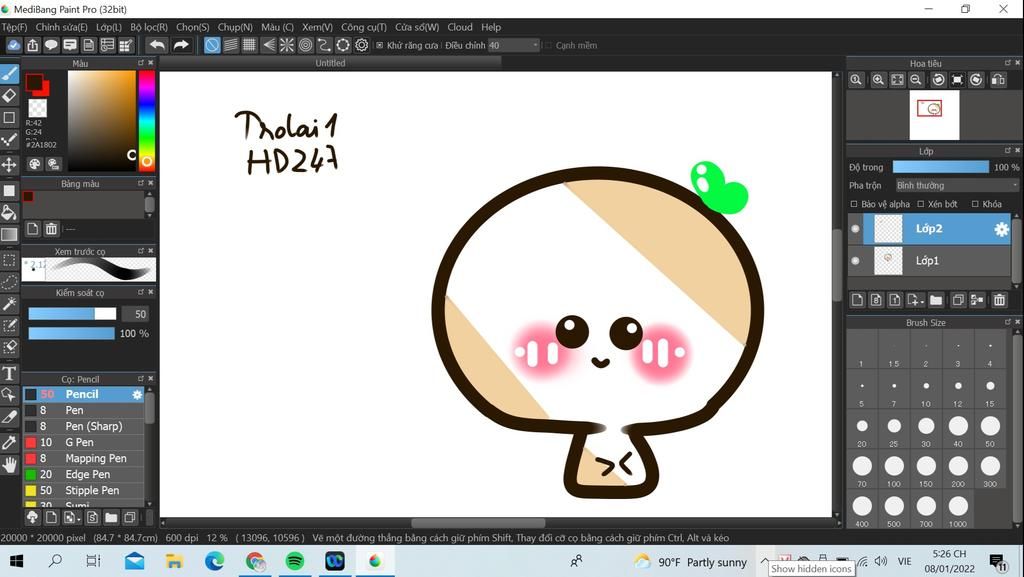
Task: Select the Move tool
Action: 9,164
